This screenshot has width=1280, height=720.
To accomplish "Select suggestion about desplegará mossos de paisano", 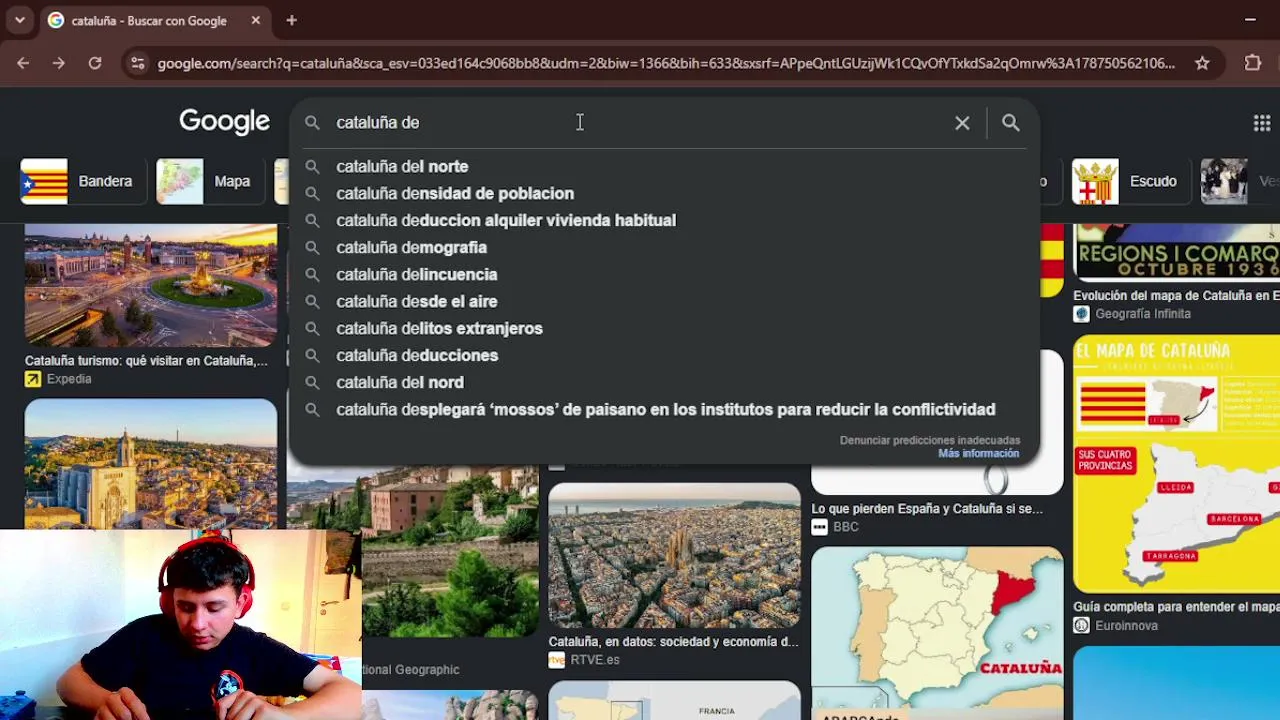I will 664,410.
